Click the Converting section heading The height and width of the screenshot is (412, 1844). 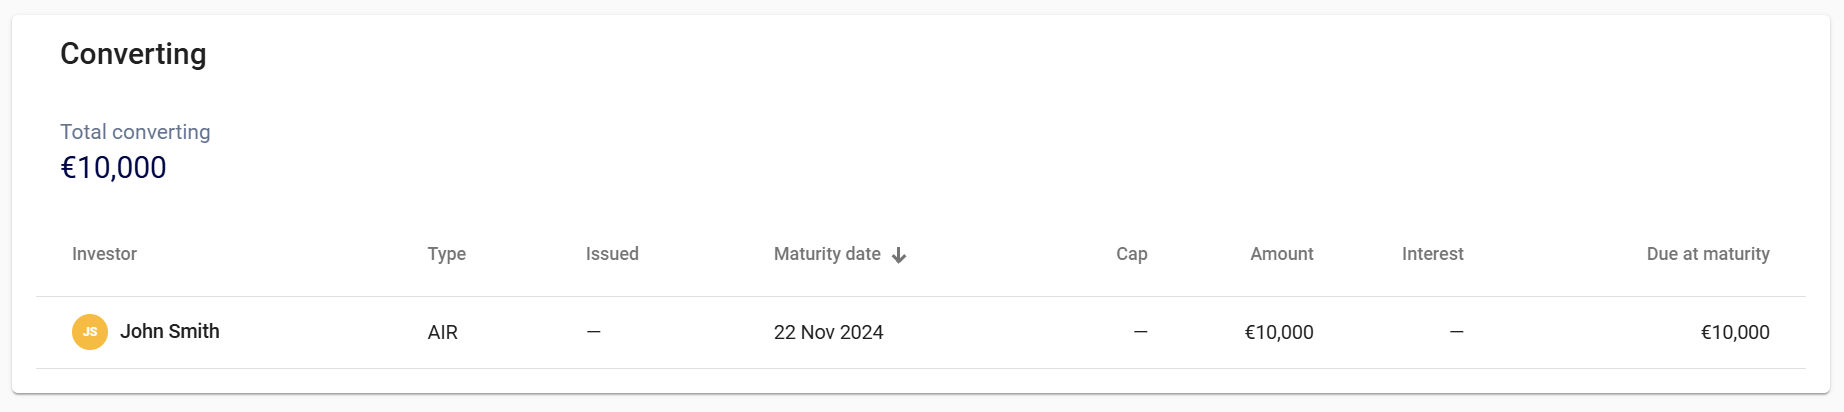tap(133, 54)
